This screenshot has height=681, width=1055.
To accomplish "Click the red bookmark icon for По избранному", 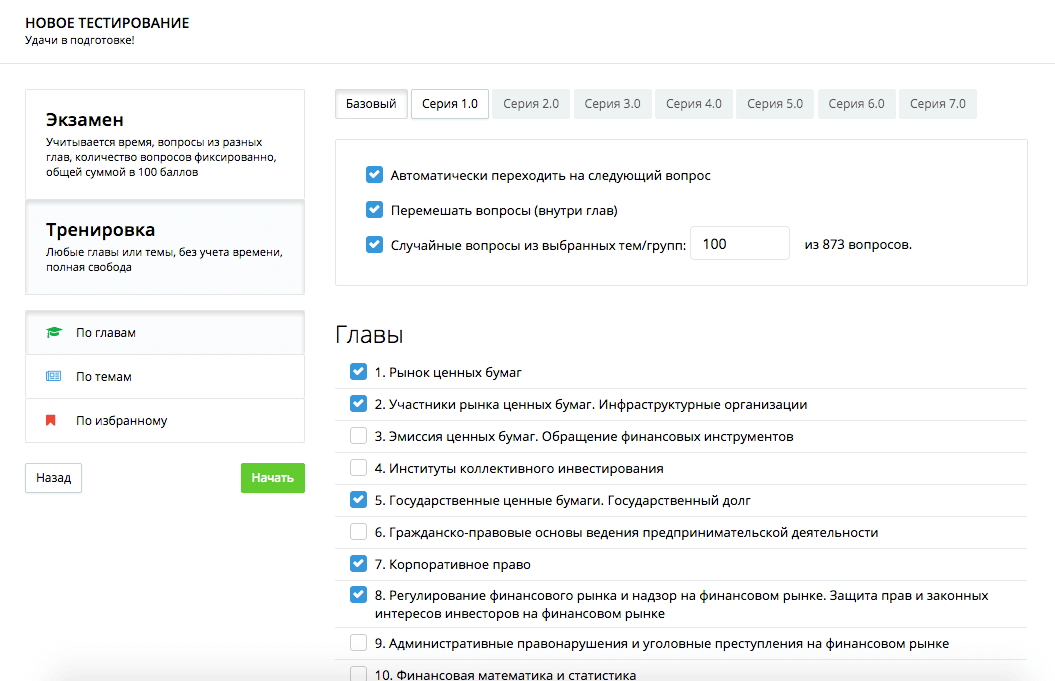I will pos(51,421).
